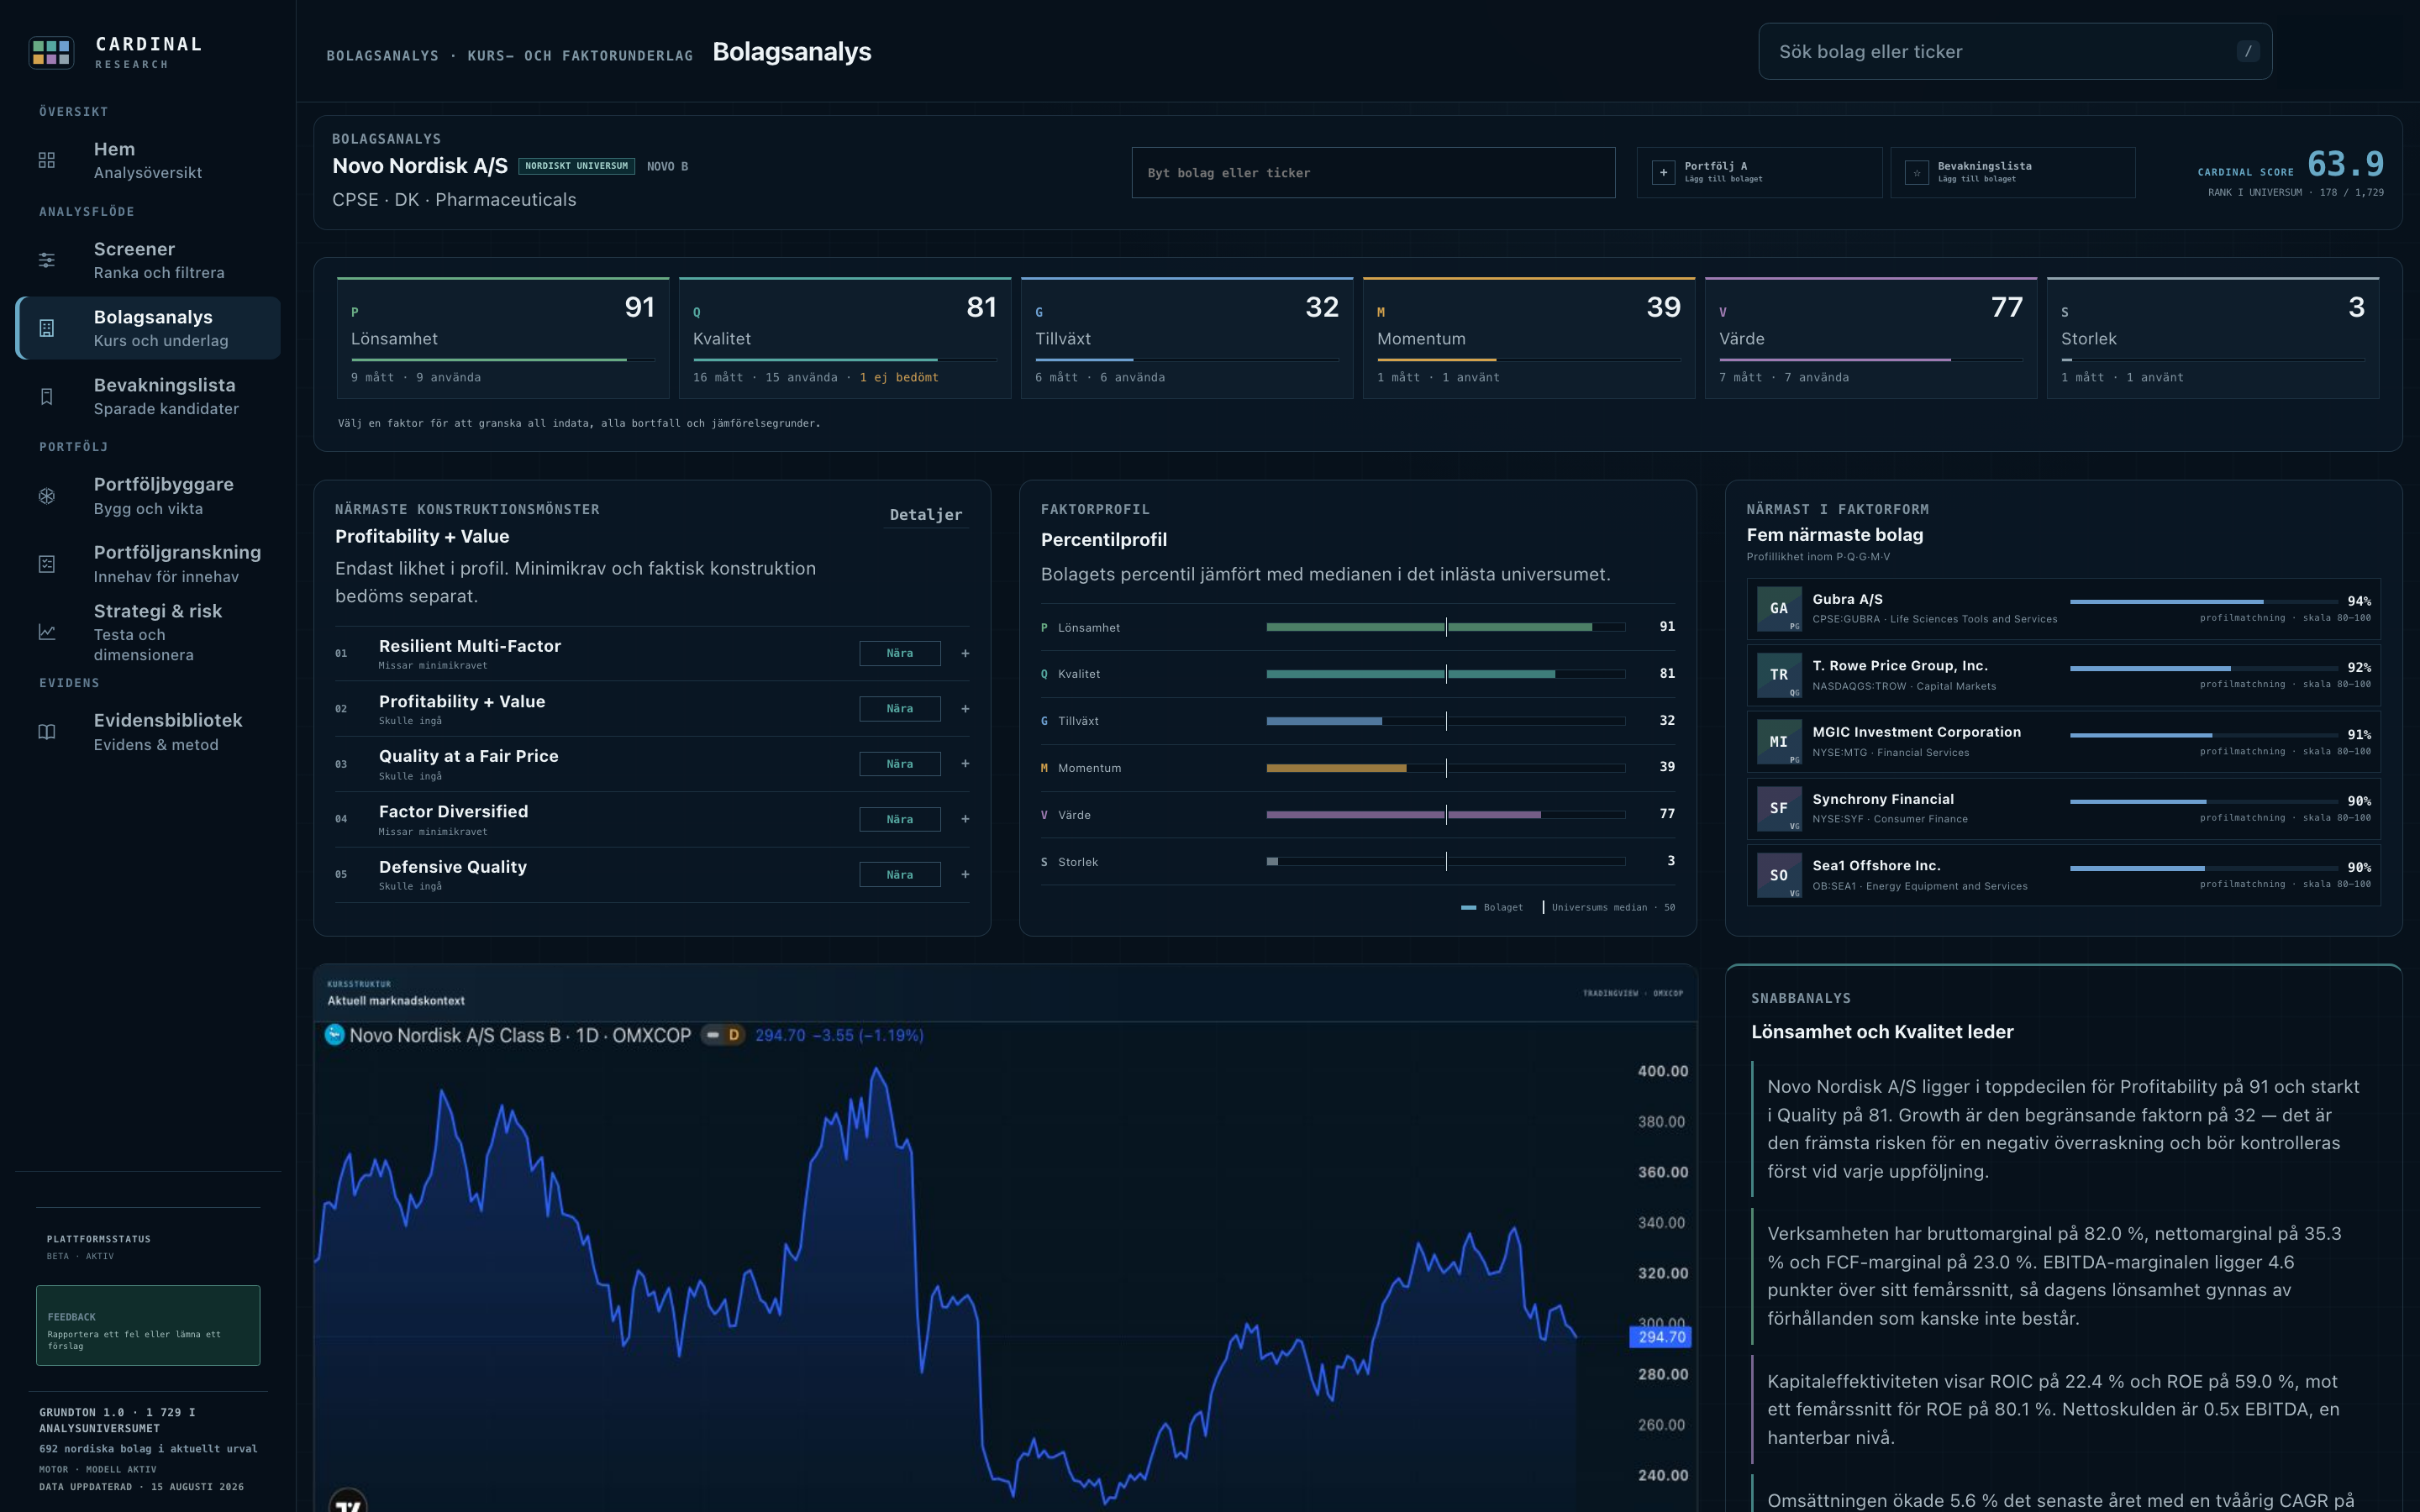The width and height of the screenshot is (2420, 1512).
Task: Click 'DATA UPPDATERAD · 15 AUGUSTI 2026' text
Action: [x=141, y=1487]
